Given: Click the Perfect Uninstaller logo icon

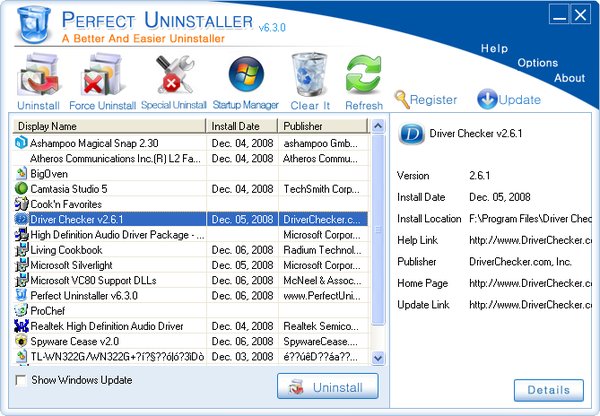Looking at the screenshot, I should tap(34, 24).
